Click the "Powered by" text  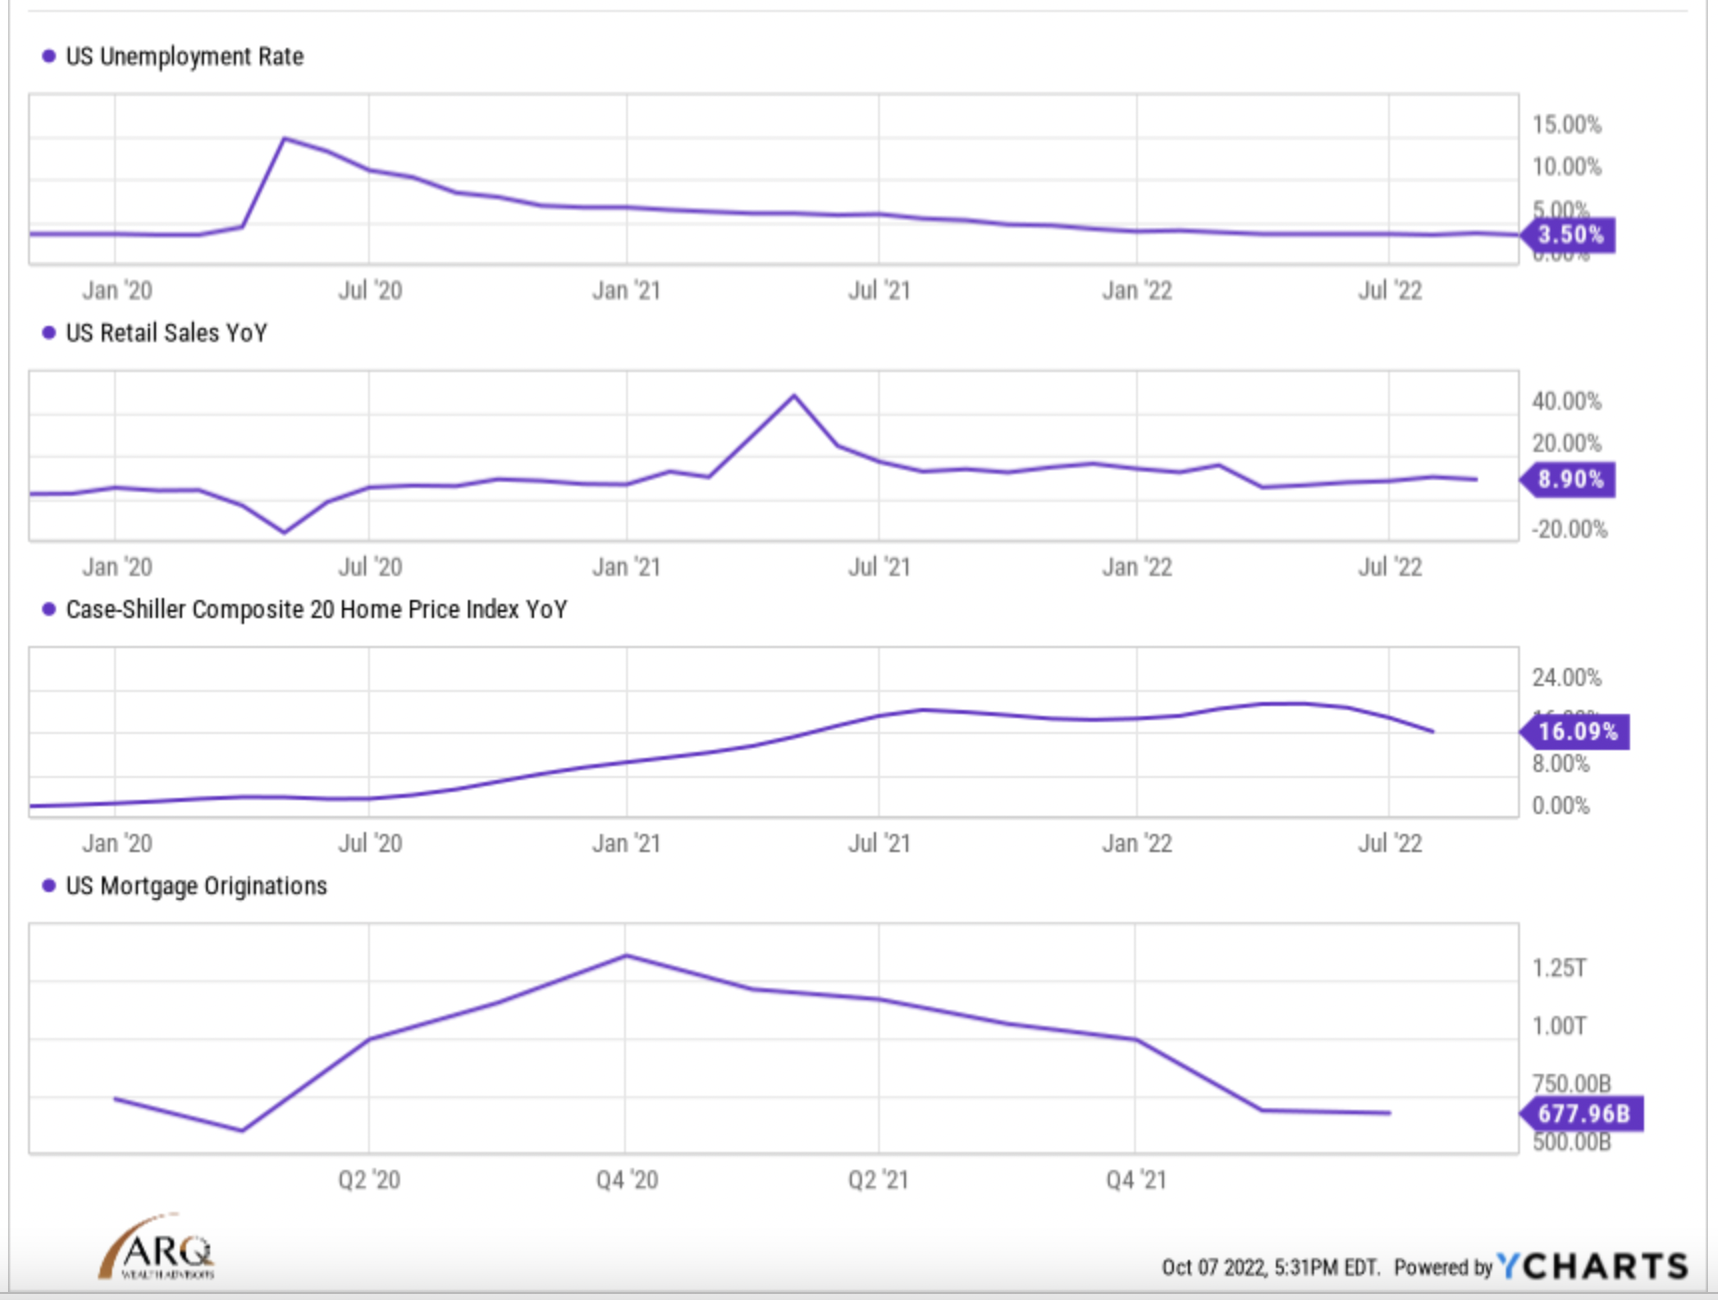click(x=1442, y=1268)
